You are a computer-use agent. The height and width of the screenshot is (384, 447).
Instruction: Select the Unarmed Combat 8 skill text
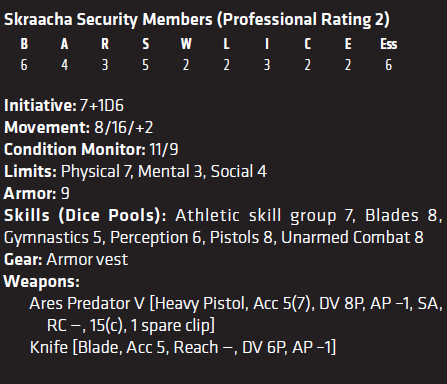[x=352, y=238]
